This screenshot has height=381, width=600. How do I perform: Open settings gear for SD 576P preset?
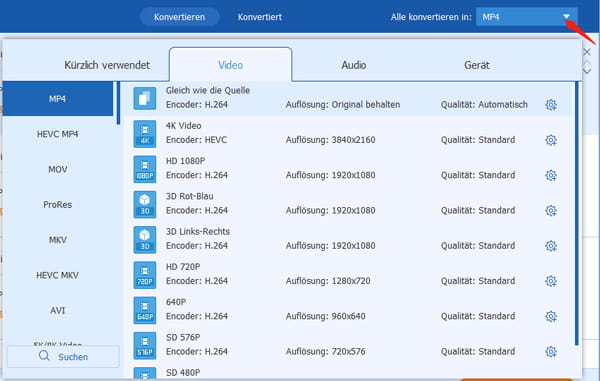pyautogui.click(x=551, y=352)
